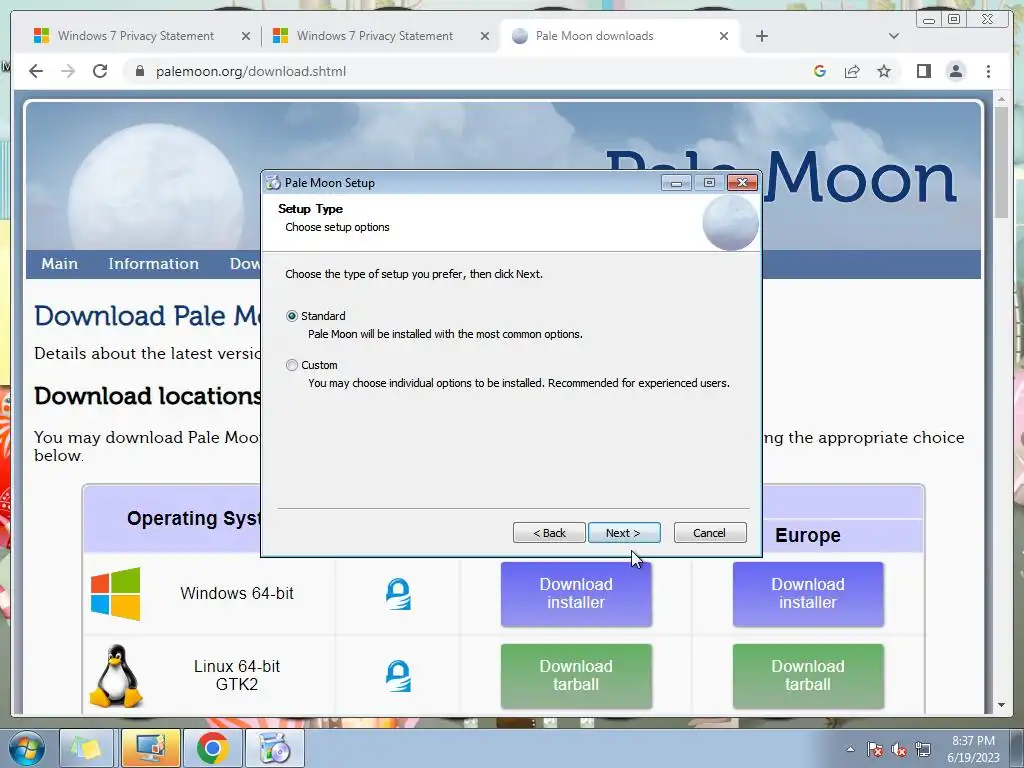
Task: Open Information menu on Pale Moon site
Action: click(x=153, y=264)
